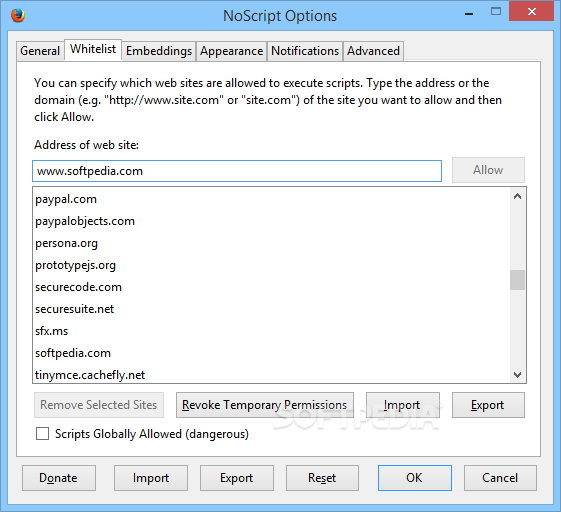Click Revoke Temporary Permissions
The width and height of the screenshot is (561, 512).
coord(265,405)
